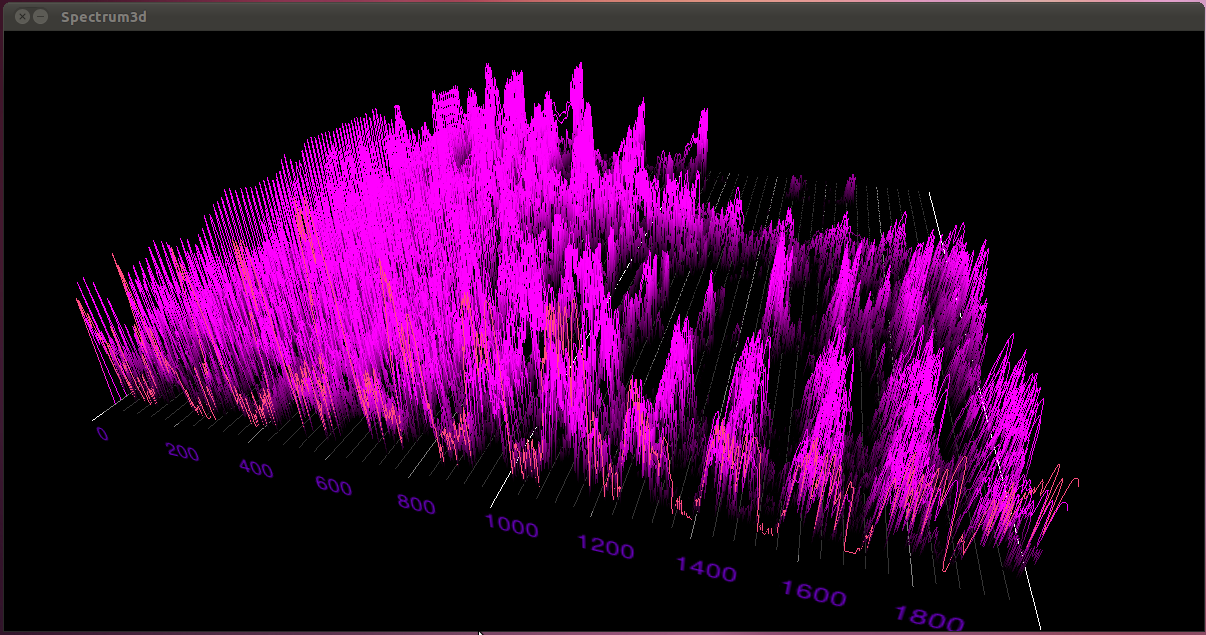Click the 800 frequency axis label
Image resolution: width=1206 pixels, height=635 pixels.
[x=416, y=505]
